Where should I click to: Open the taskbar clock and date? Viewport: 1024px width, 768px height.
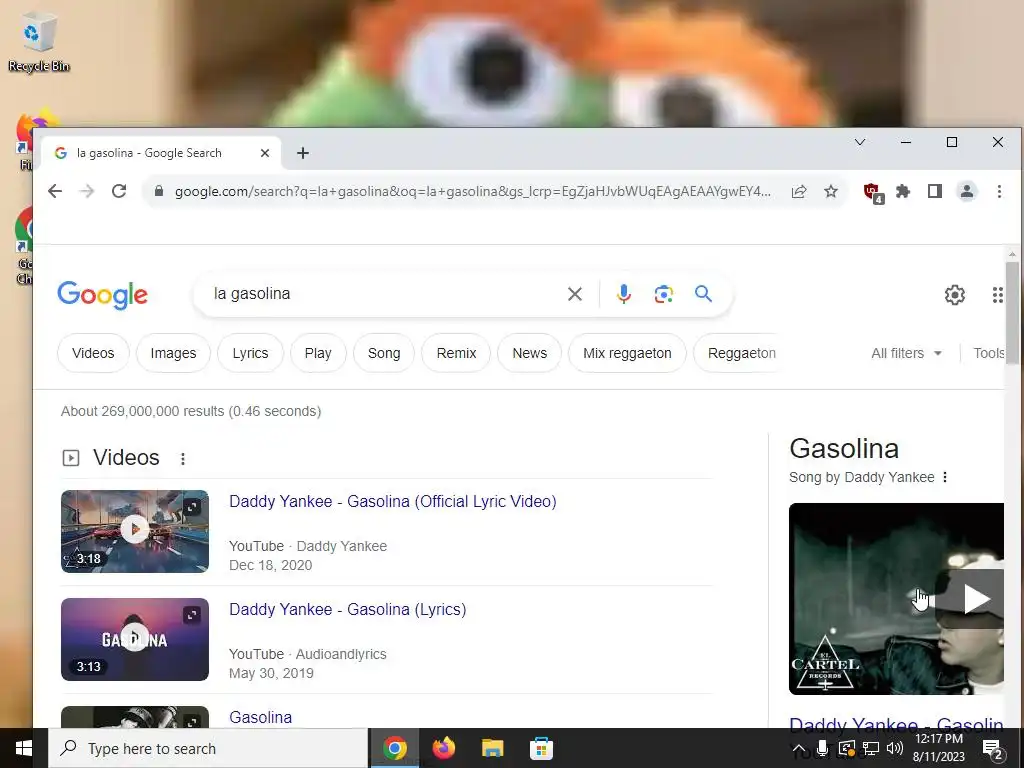coord(938,748)
